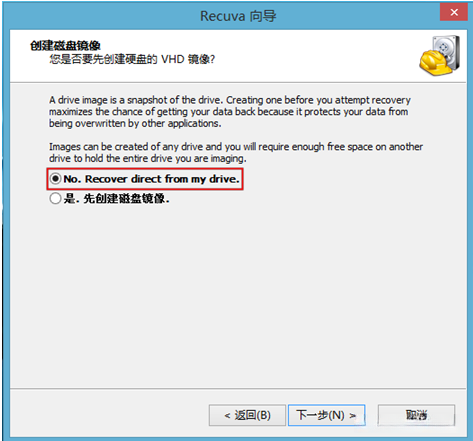The height and width of the screenshot is (441, 473).
Task: Click the "No. Recover direct from my drive." label text
Action: click(152, 179)
